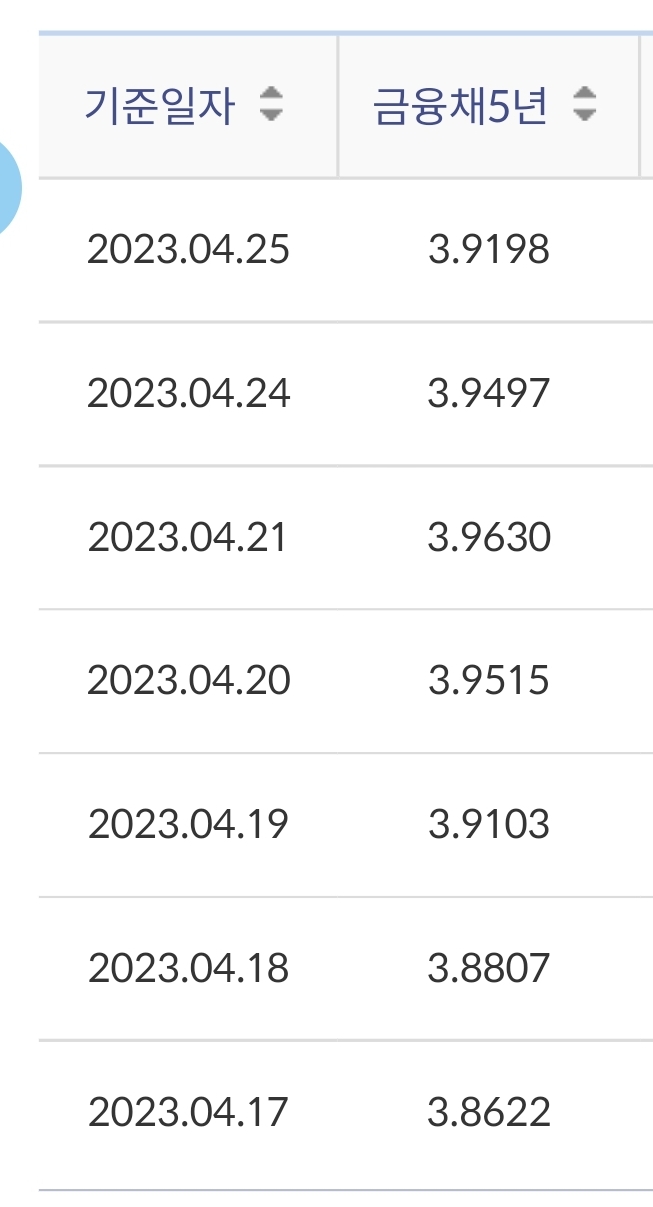Choose the 2023.04.18 date cell
The height and width of the screenshot is (1207, 653).
pyautogui.click(x=188, y=968)
